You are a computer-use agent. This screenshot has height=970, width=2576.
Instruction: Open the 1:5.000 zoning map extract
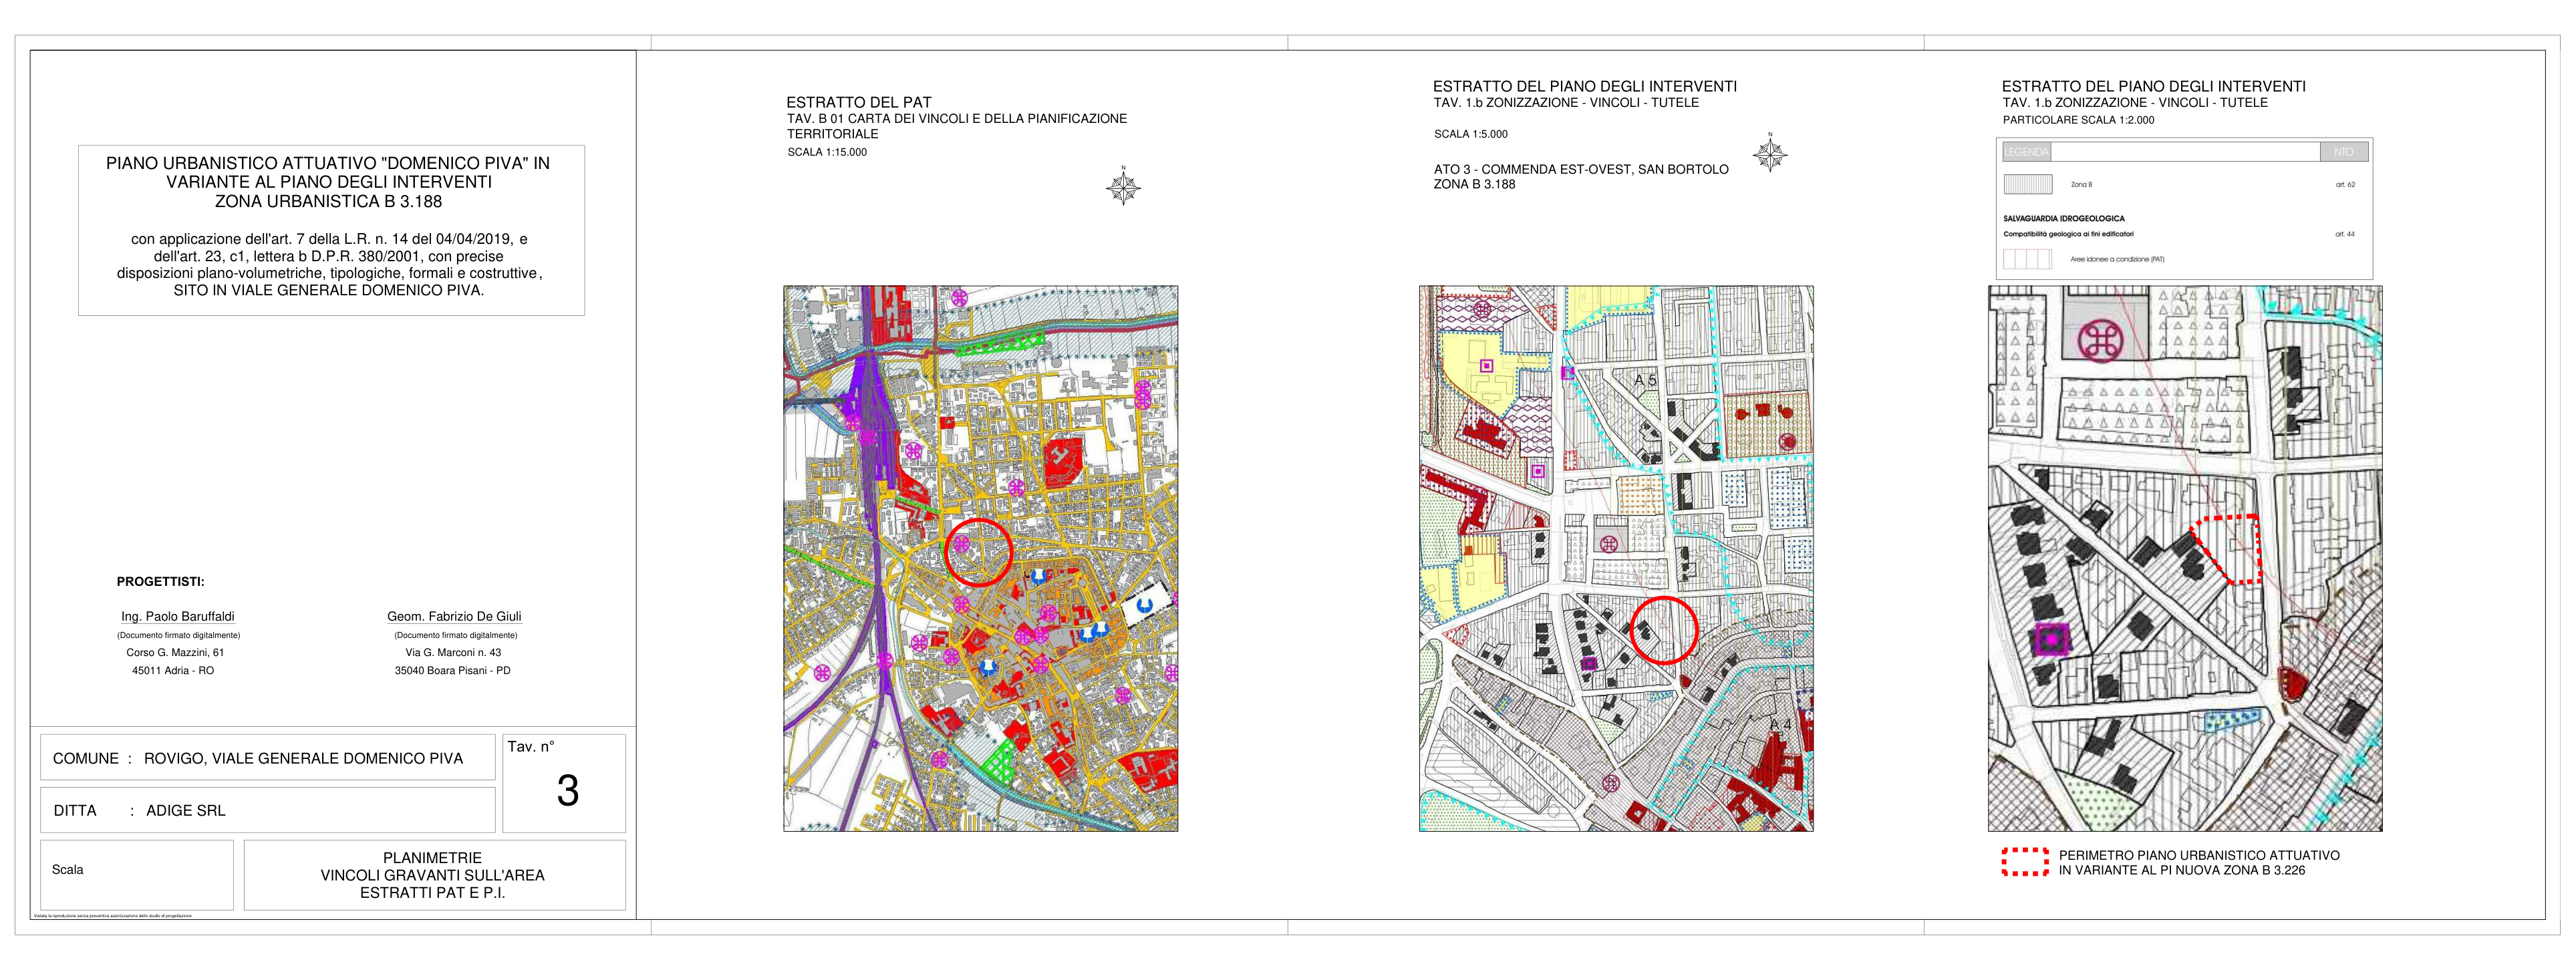point(1616,558)
